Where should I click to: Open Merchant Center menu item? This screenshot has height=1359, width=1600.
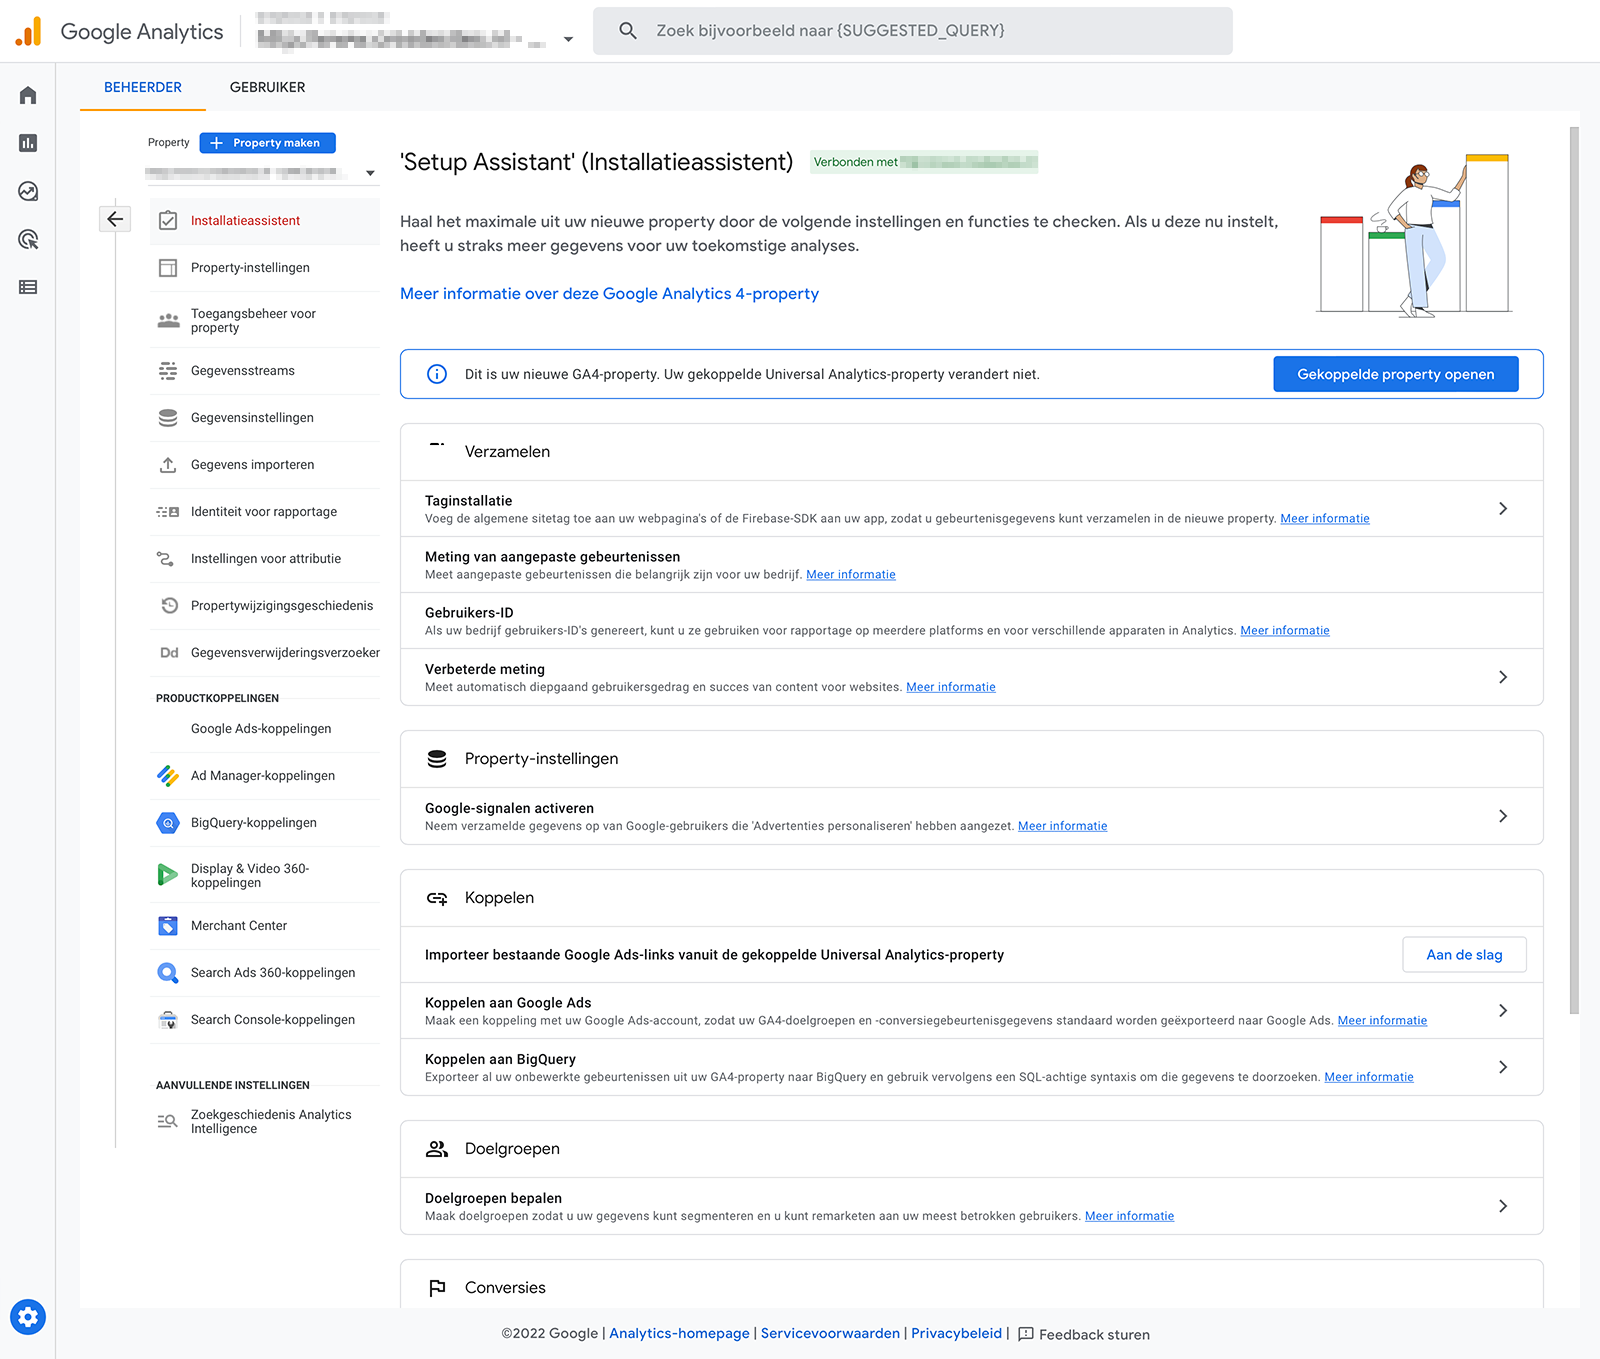(x=265, y=926)
